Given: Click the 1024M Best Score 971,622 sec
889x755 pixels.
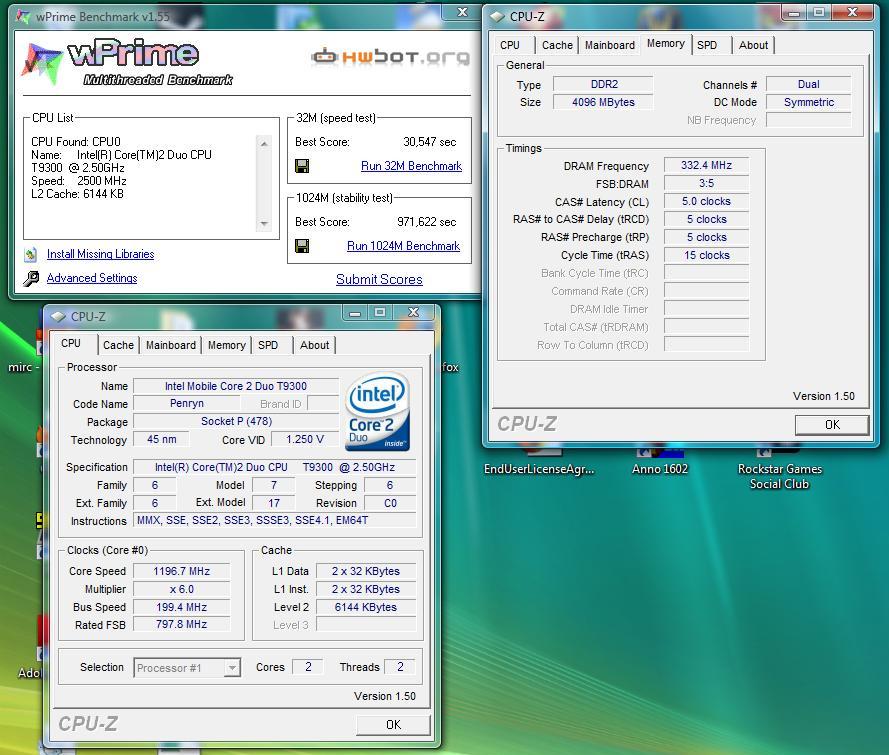Looking at the screenshot, I should (x=426, y=222).
